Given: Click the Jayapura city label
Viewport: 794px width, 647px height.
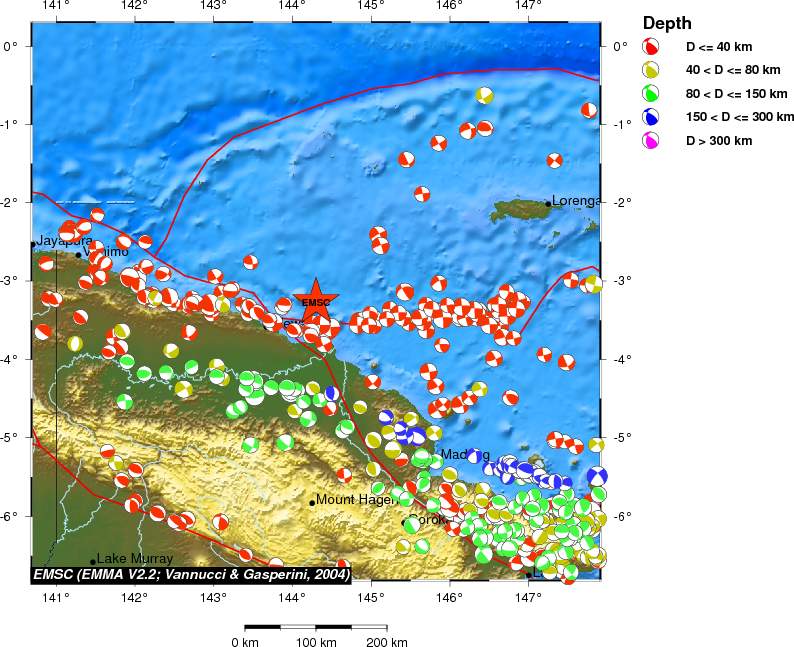Looking at the screenshot, I should [x=65, y=241].
